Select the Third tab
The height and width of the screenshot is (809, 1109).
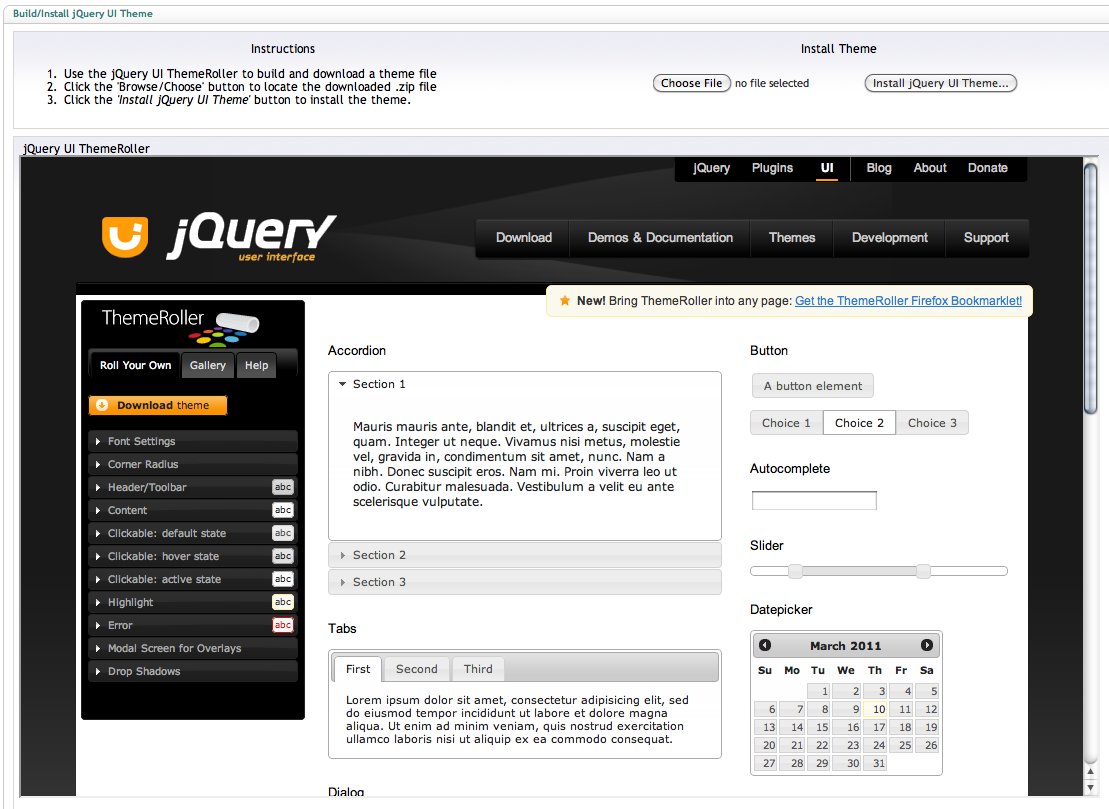(478, 669)
